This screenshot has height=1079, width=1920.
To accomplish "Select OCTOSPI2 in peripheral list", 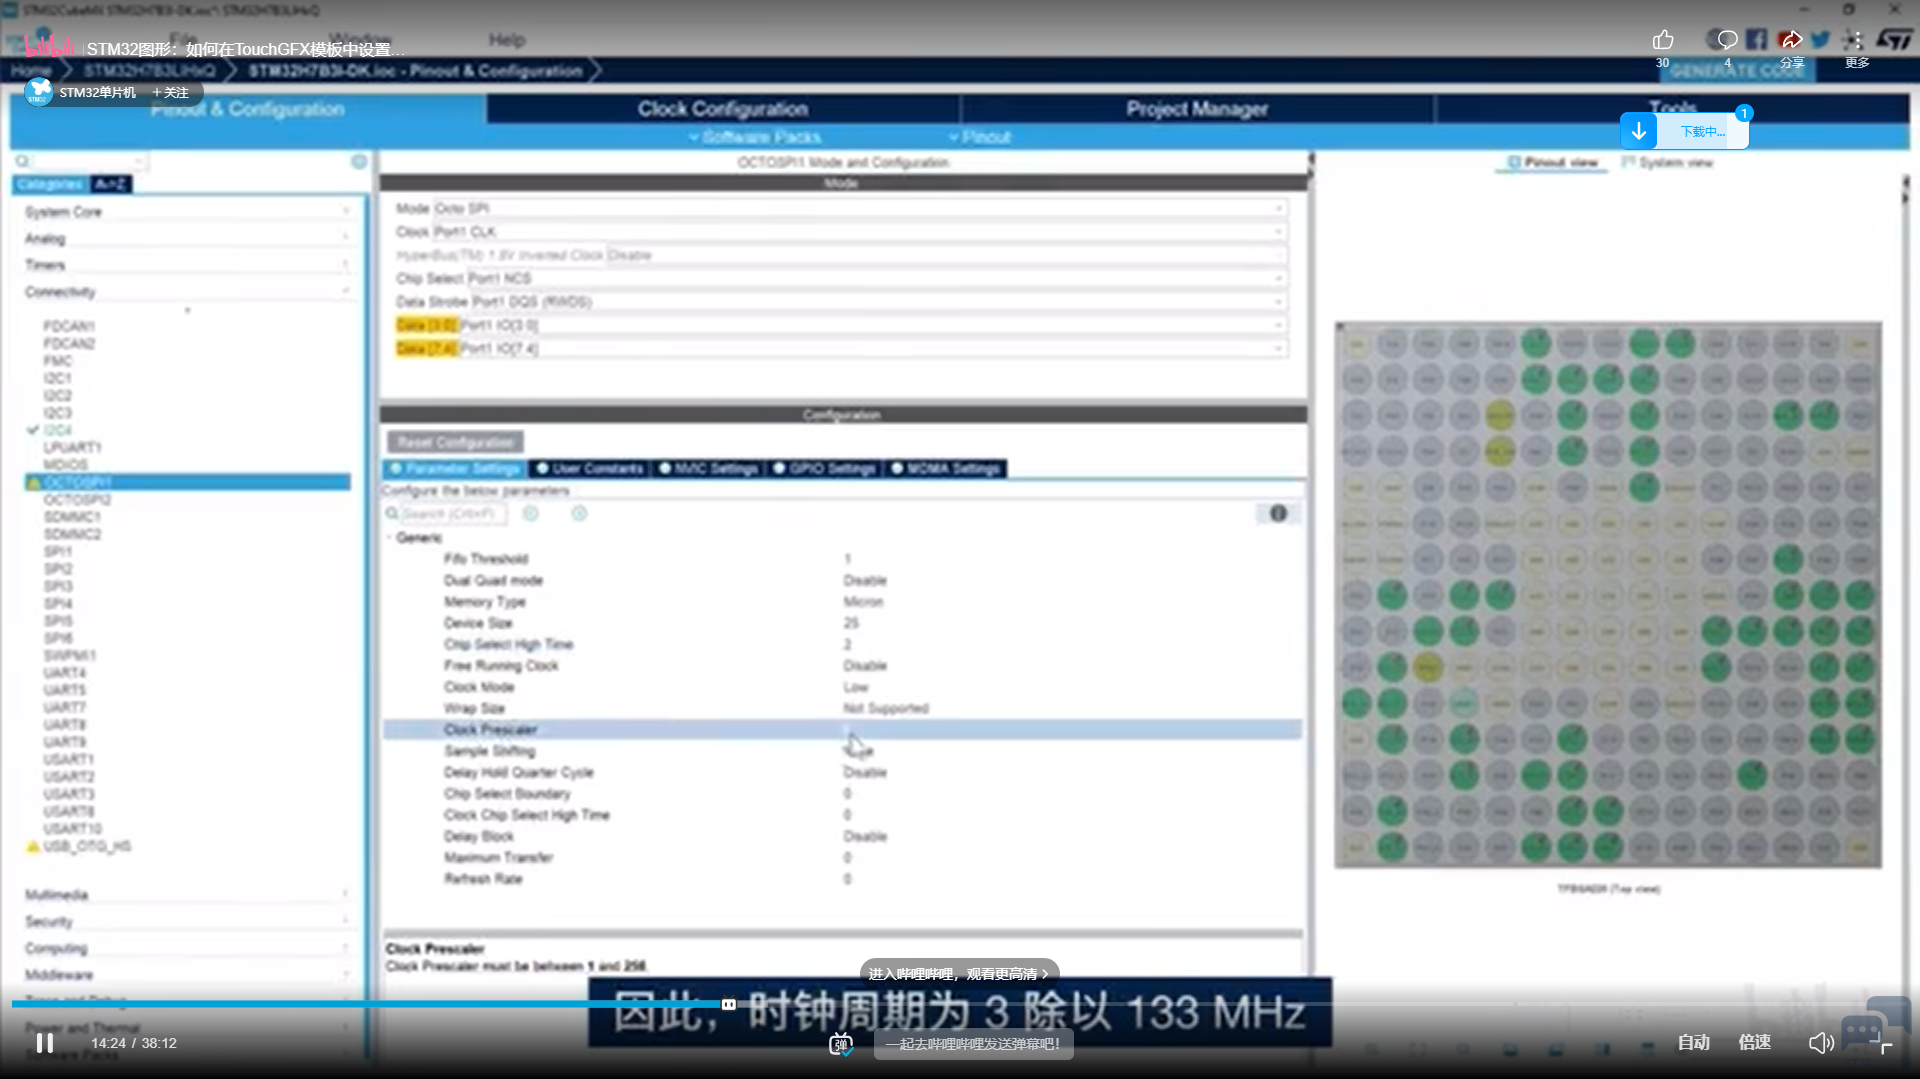I will pyautogui.click(x=77, y=499).
